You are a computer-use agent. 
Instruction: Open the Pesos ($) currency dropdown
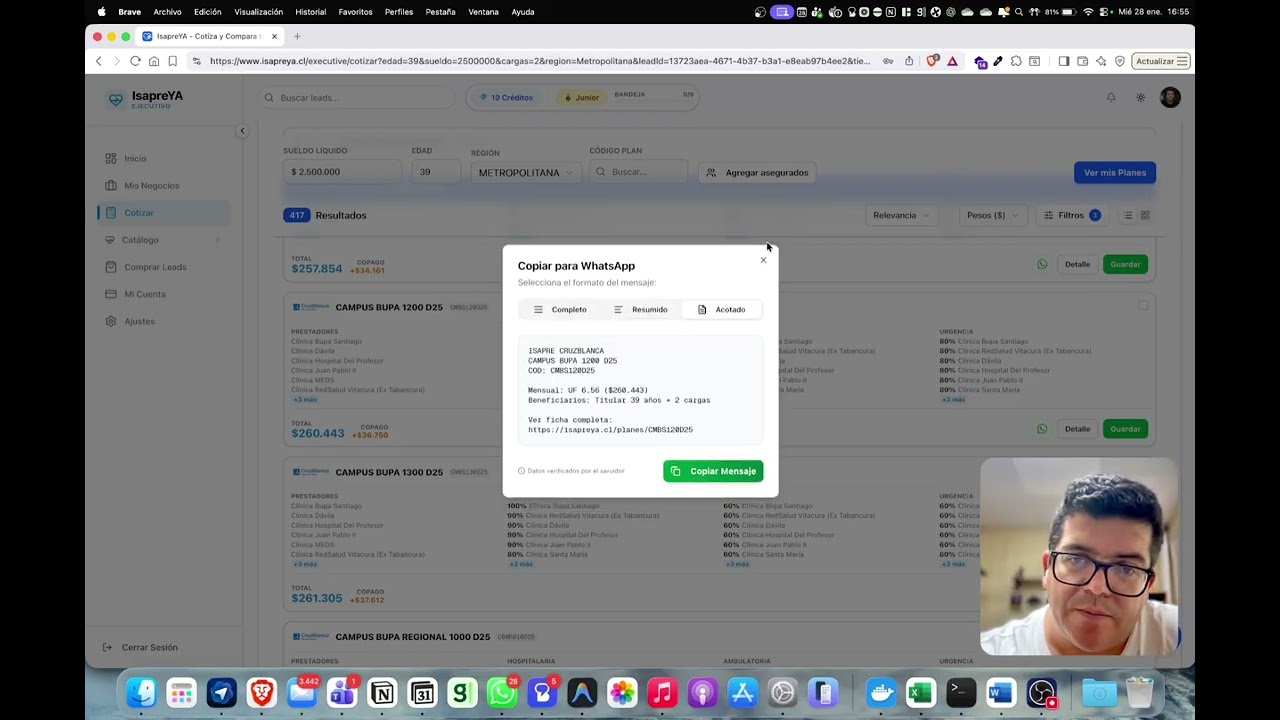pyautogui.click(x=992, y=215)
